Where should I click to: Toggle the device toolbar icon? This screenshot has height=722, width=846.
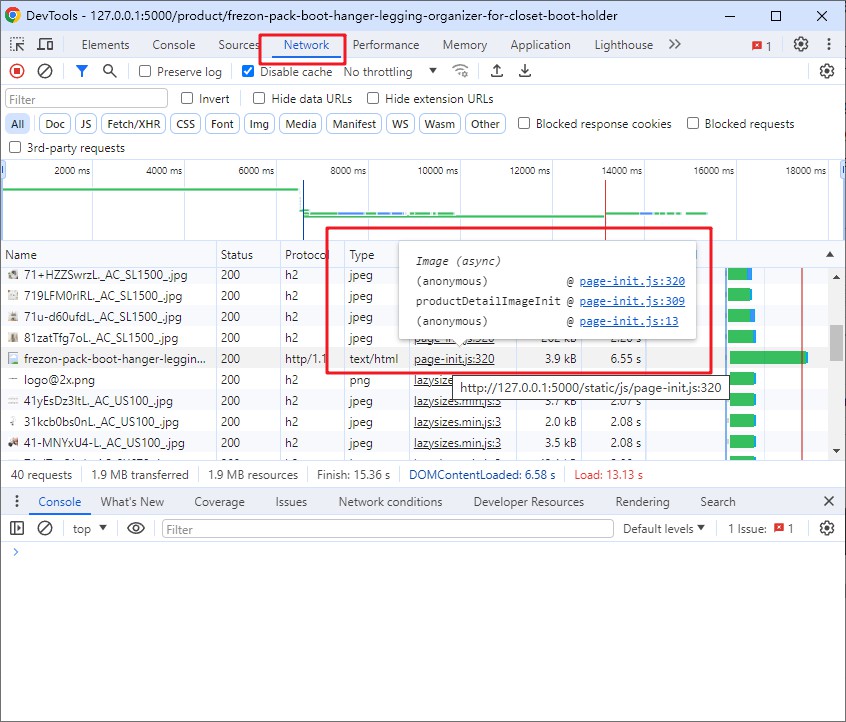(45, 45)
